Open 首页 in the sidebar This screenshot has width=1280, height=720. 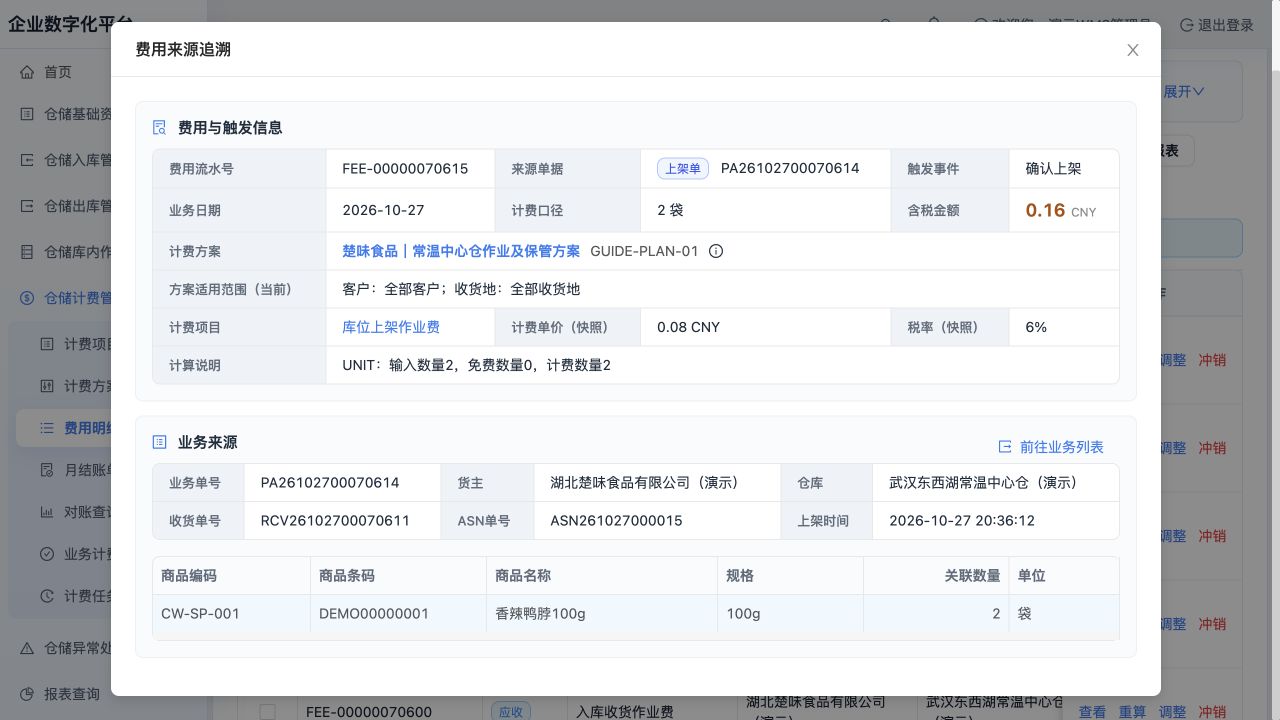tap(58, 72)
